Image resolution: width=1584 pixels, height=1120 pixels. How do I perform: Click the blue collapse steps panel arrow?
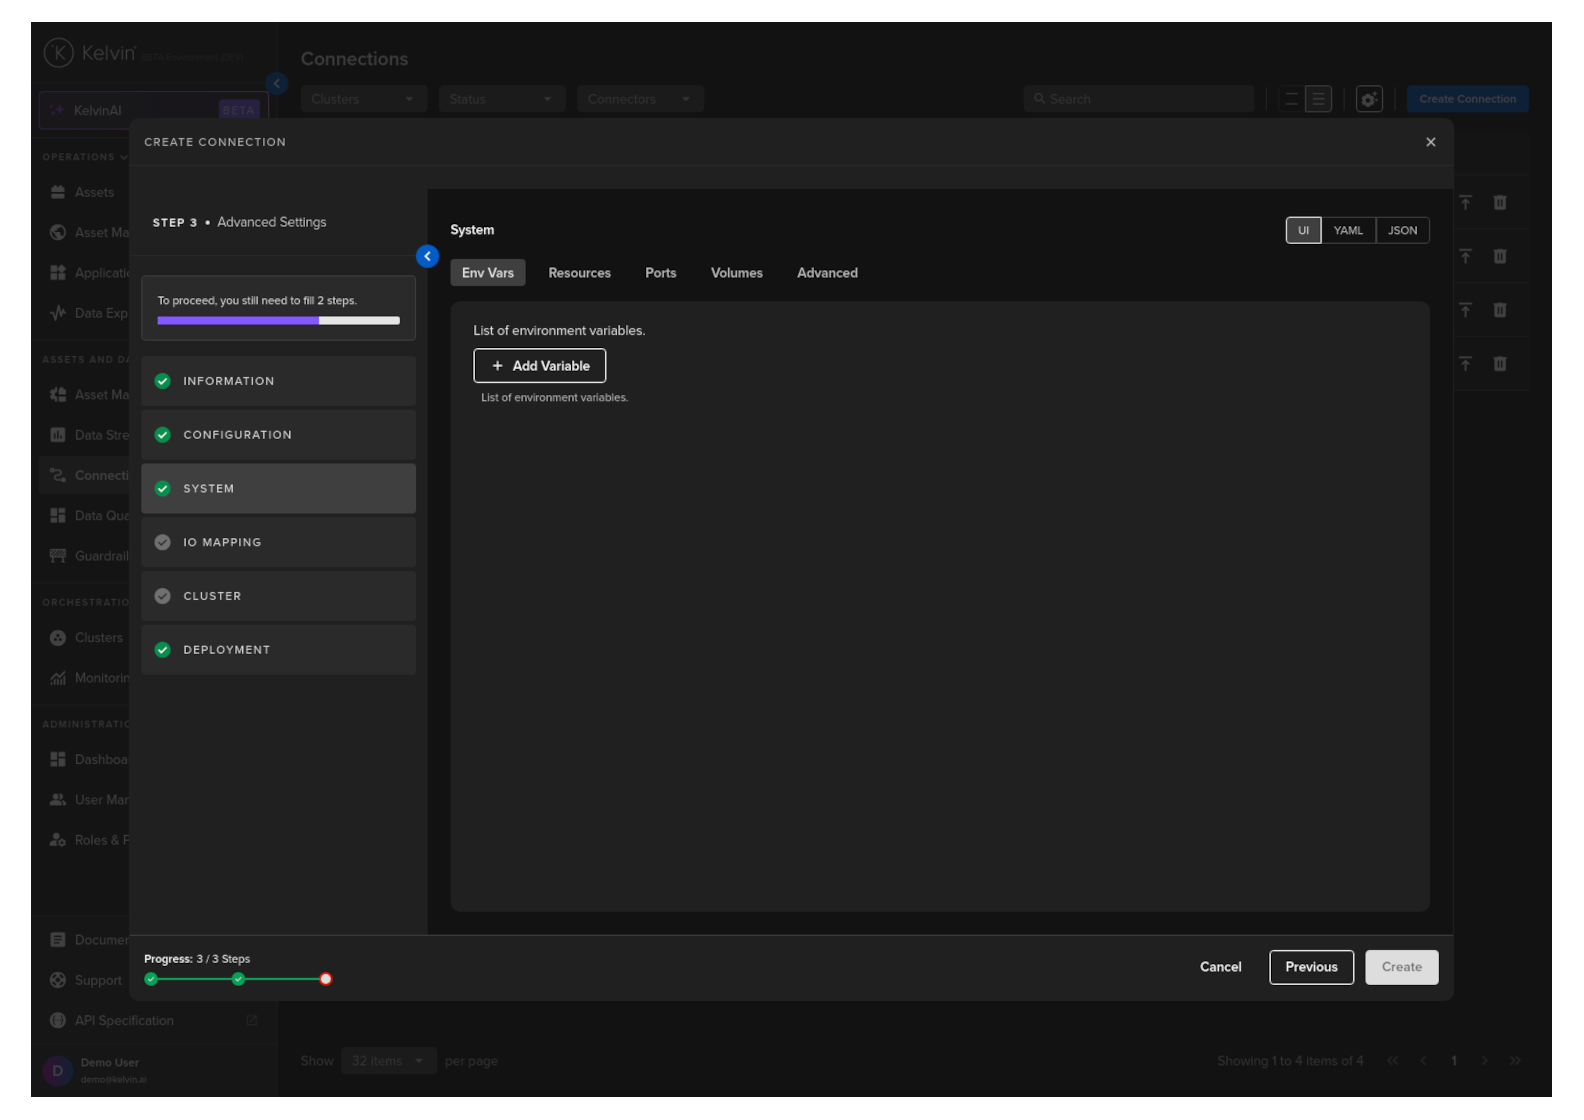pyautogui.click(x=427, y=257)
